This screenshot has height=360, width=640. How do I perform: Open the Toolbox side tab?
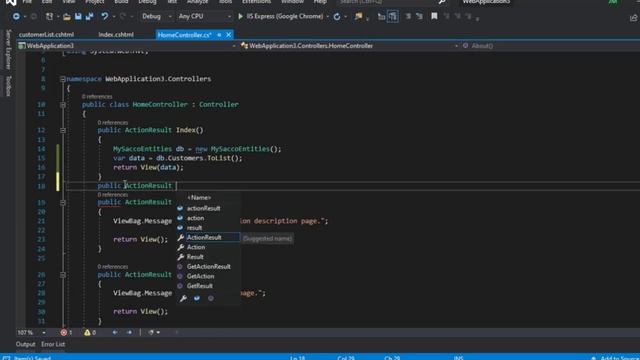coord(8,86)
